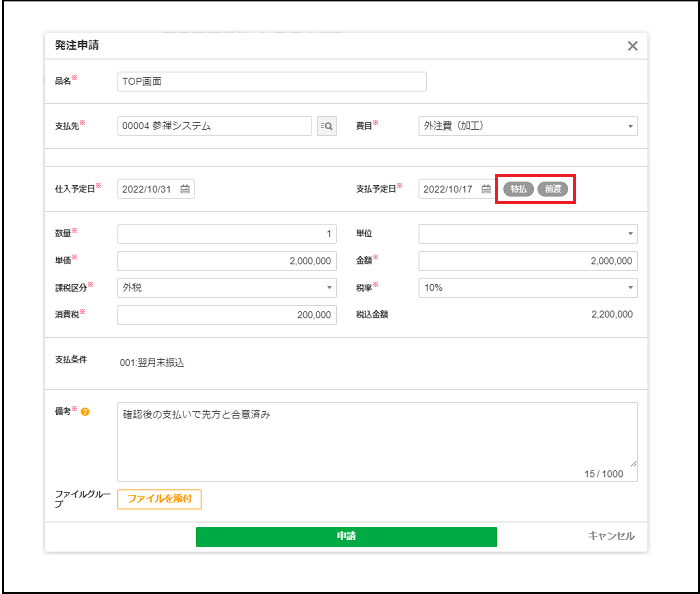Image resolution: width=700 pixels, height=594 pixels.
Task: Open the 課税区分 dropdown showing 外税
Action: pyautogui.click(x=227, y=287)
